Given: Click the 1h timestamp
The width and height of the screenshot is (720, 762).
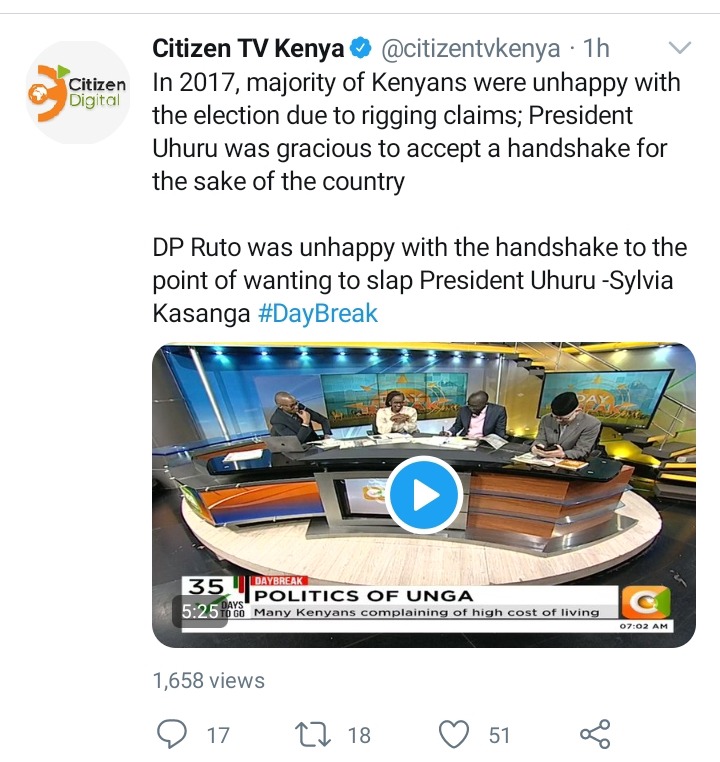Looking at the screenshot, I should pyautogui.click(x=596, y=48).
